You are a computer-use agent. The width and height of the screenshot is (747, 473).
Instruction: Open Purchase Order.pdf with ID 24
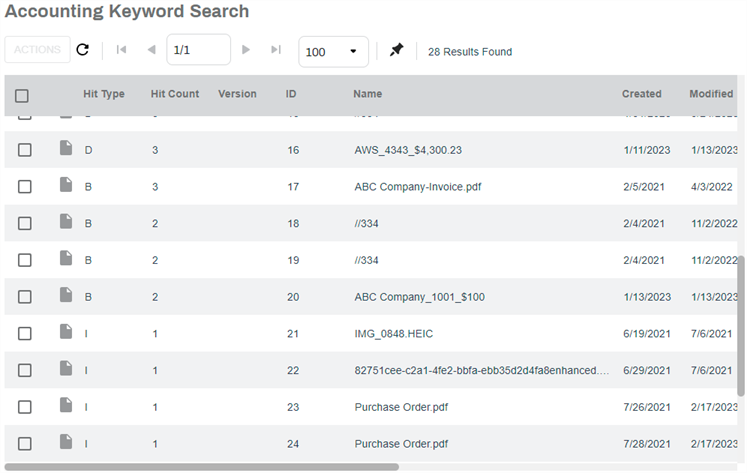[x=401, y=443]
